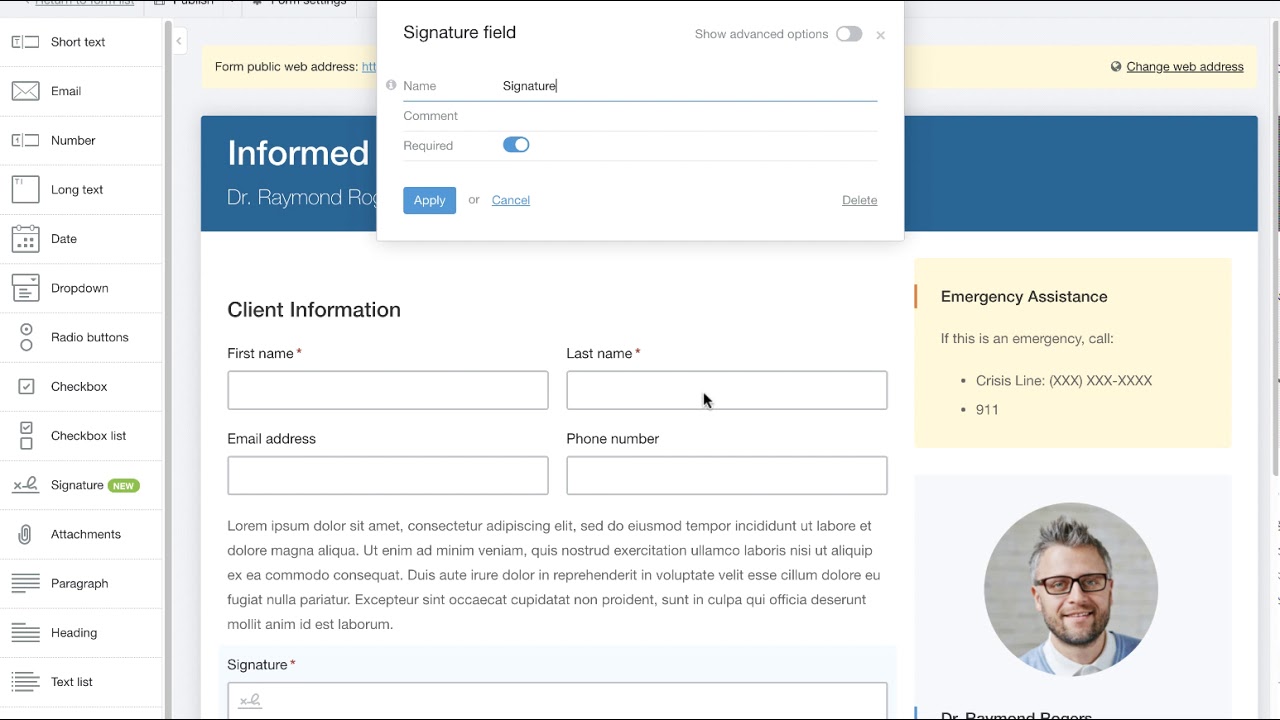Click the Cancel link
This screenshot has width=1280, height=720.
coord(511,200)
